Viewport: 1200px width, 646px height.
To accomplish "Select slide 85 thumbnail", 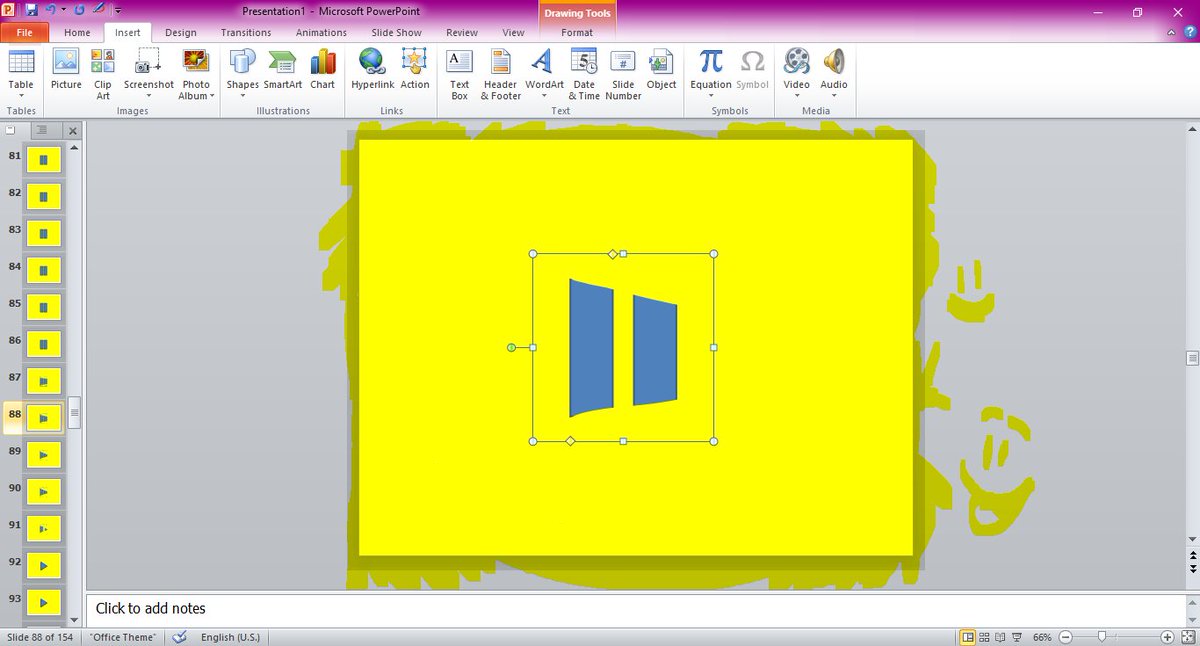I will [x=44, y=306].
